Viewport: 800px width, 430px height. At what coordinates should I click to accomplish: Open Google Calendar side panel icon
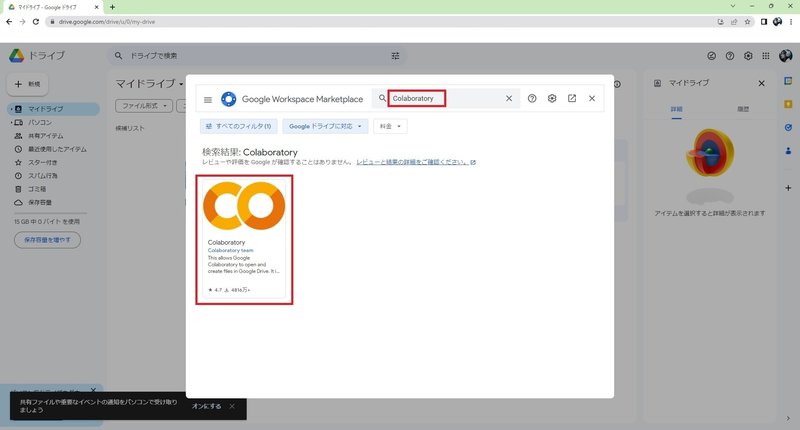coord(788,81)
